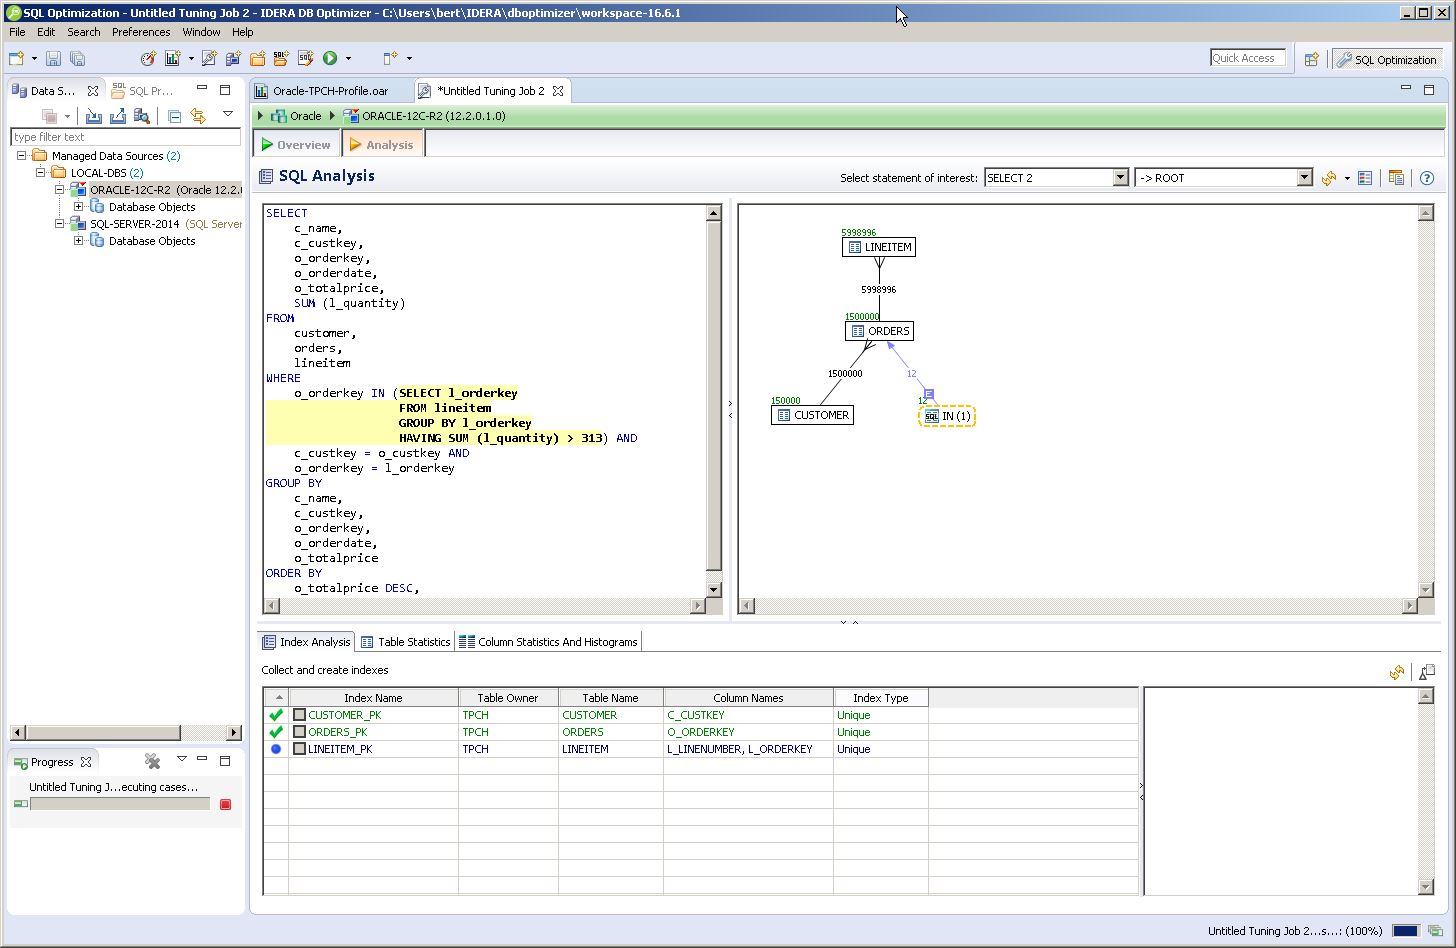Click the new tuning job wrench icon
Image resolution: width=1456 pixels, height=948 pixels.
tap(209, 59)
